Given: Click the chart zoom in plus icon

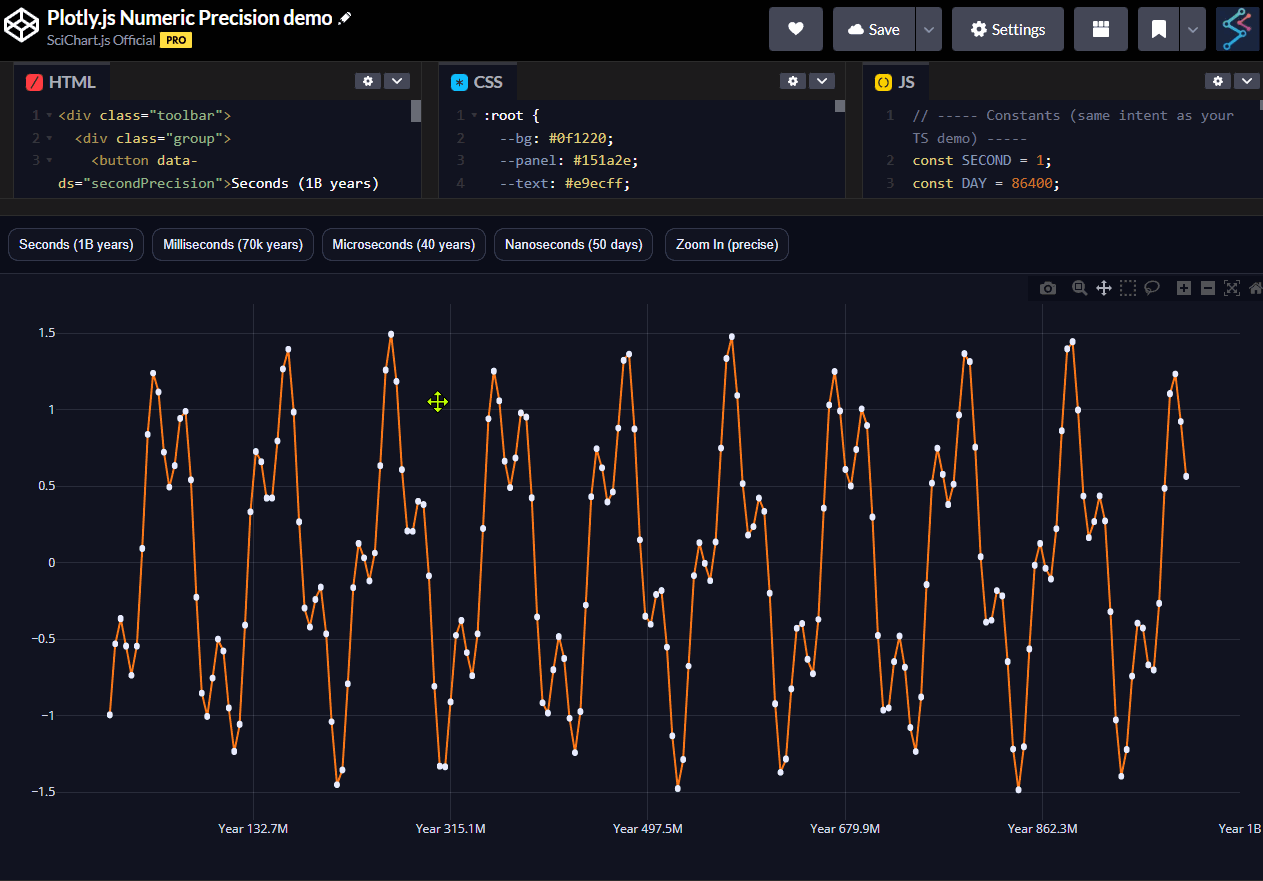Looking at the screenshot, I should [x=1184, y=288].
